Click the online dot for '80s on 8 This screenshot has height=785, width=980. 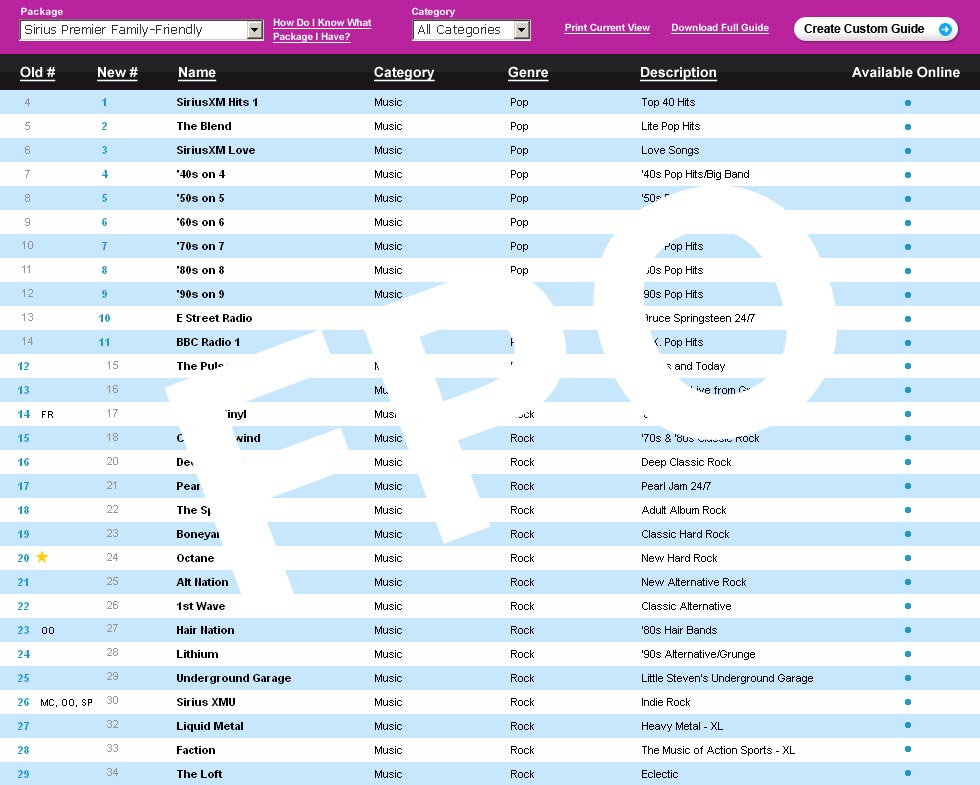click(x=908, y=271)
